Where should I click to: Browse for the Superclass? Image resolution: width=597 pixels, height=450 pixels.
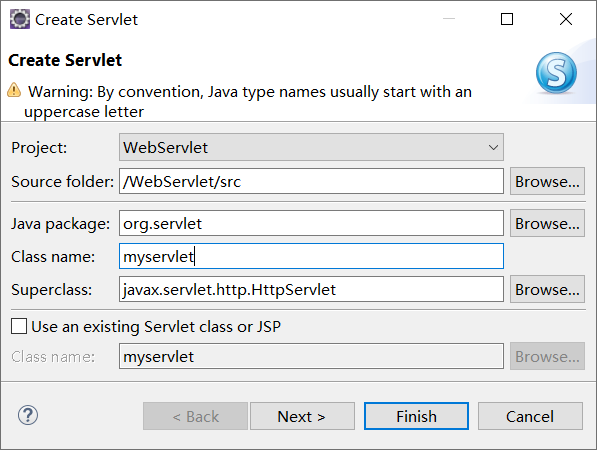pyautogui.click(x=547, y=289)
